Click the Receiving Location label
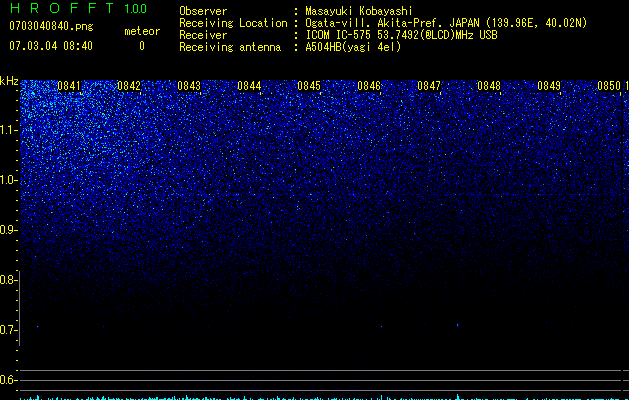The image size is (629, 400). click(233, 23)
